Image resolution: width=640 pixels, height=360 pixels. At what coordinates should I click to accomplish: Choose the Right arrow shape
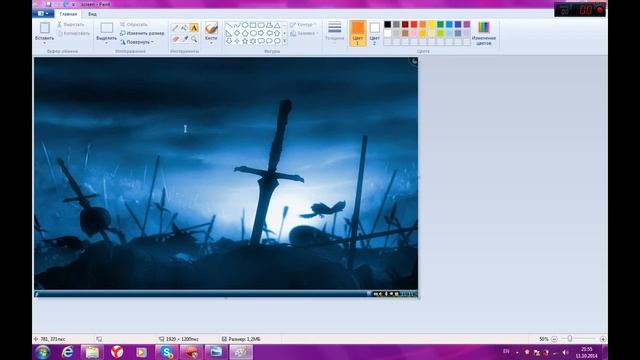(x=261, y=33)
